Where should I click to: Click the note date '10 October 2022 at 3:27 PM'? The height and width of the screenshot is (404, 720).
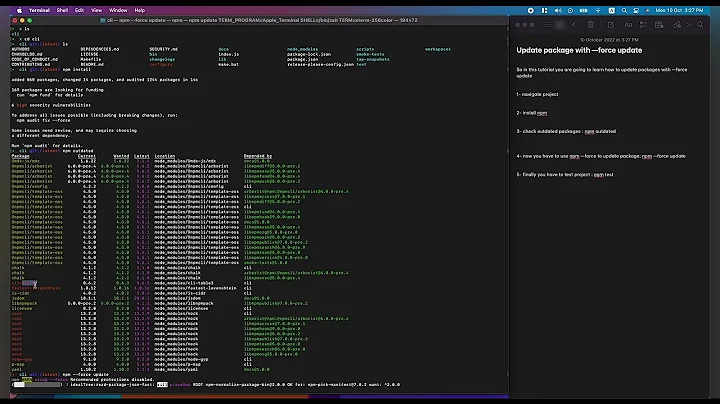[609, 40]
